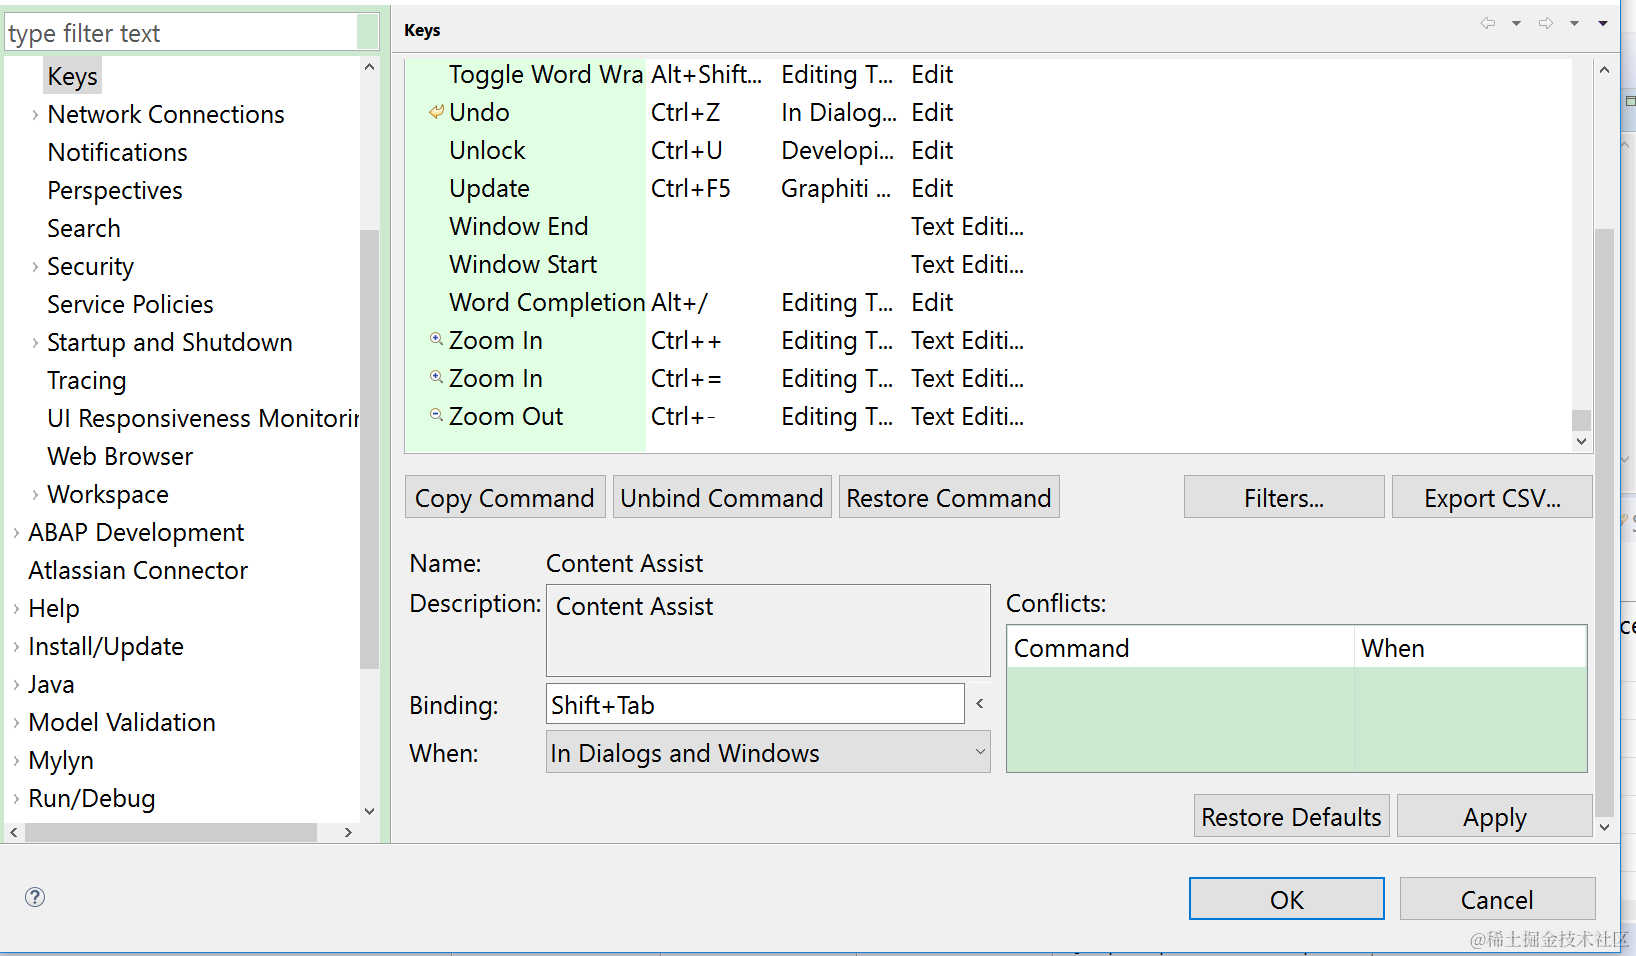The image size is (1636, 956).
Task: Click the tree horizontal scrollbar left arrow
Action: pyautogui.click(x=14, y=832)
